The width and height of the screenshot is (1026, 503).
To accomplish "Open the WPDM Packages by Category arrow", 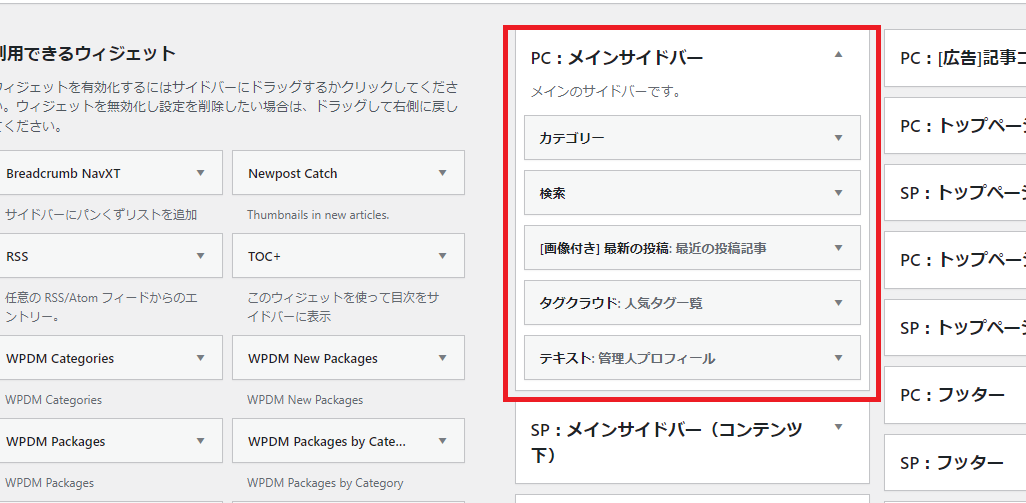I will click(x=442, y=441).
